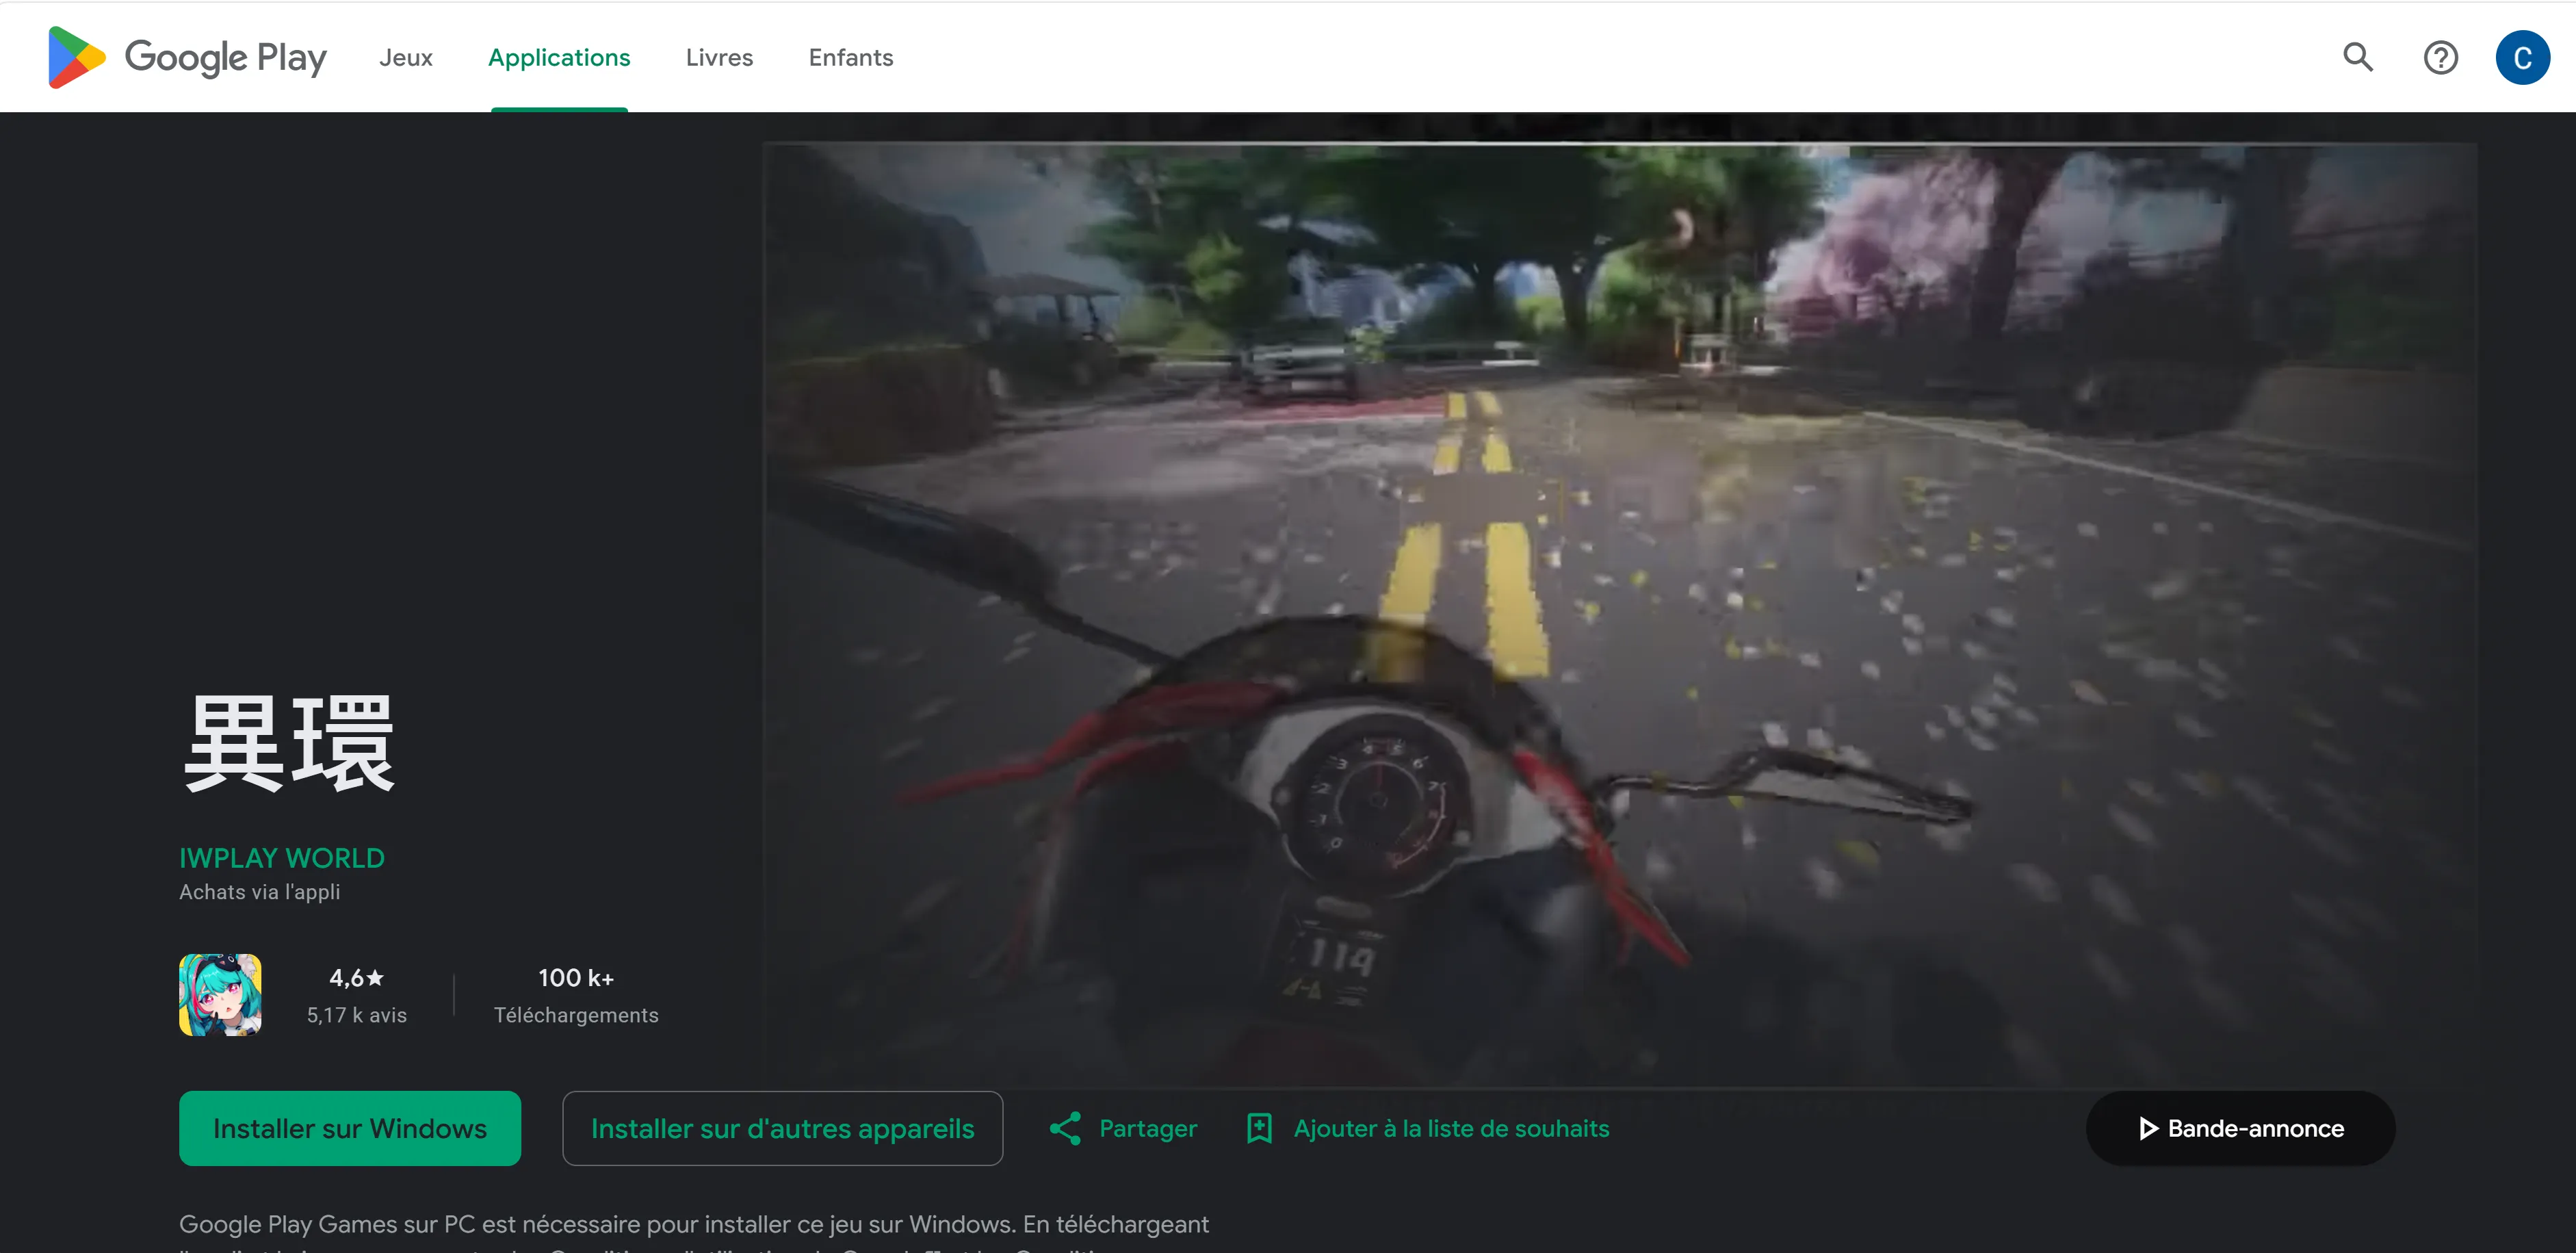Click the Achats via l'appli text
This screenshot has width=2576, height=1253.
point(259,892)
